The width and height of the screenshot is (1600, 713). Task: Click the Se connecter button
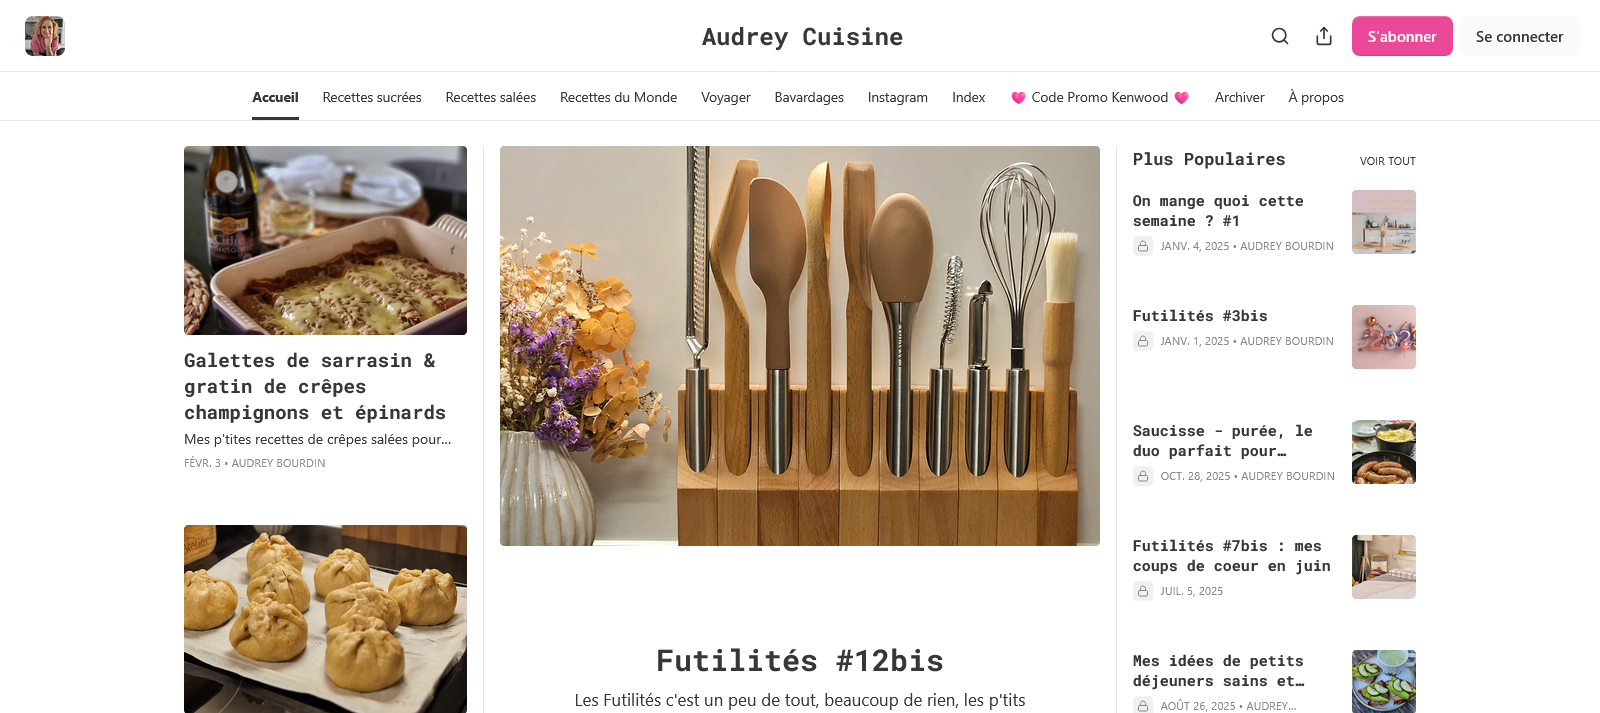[1519, 36]
